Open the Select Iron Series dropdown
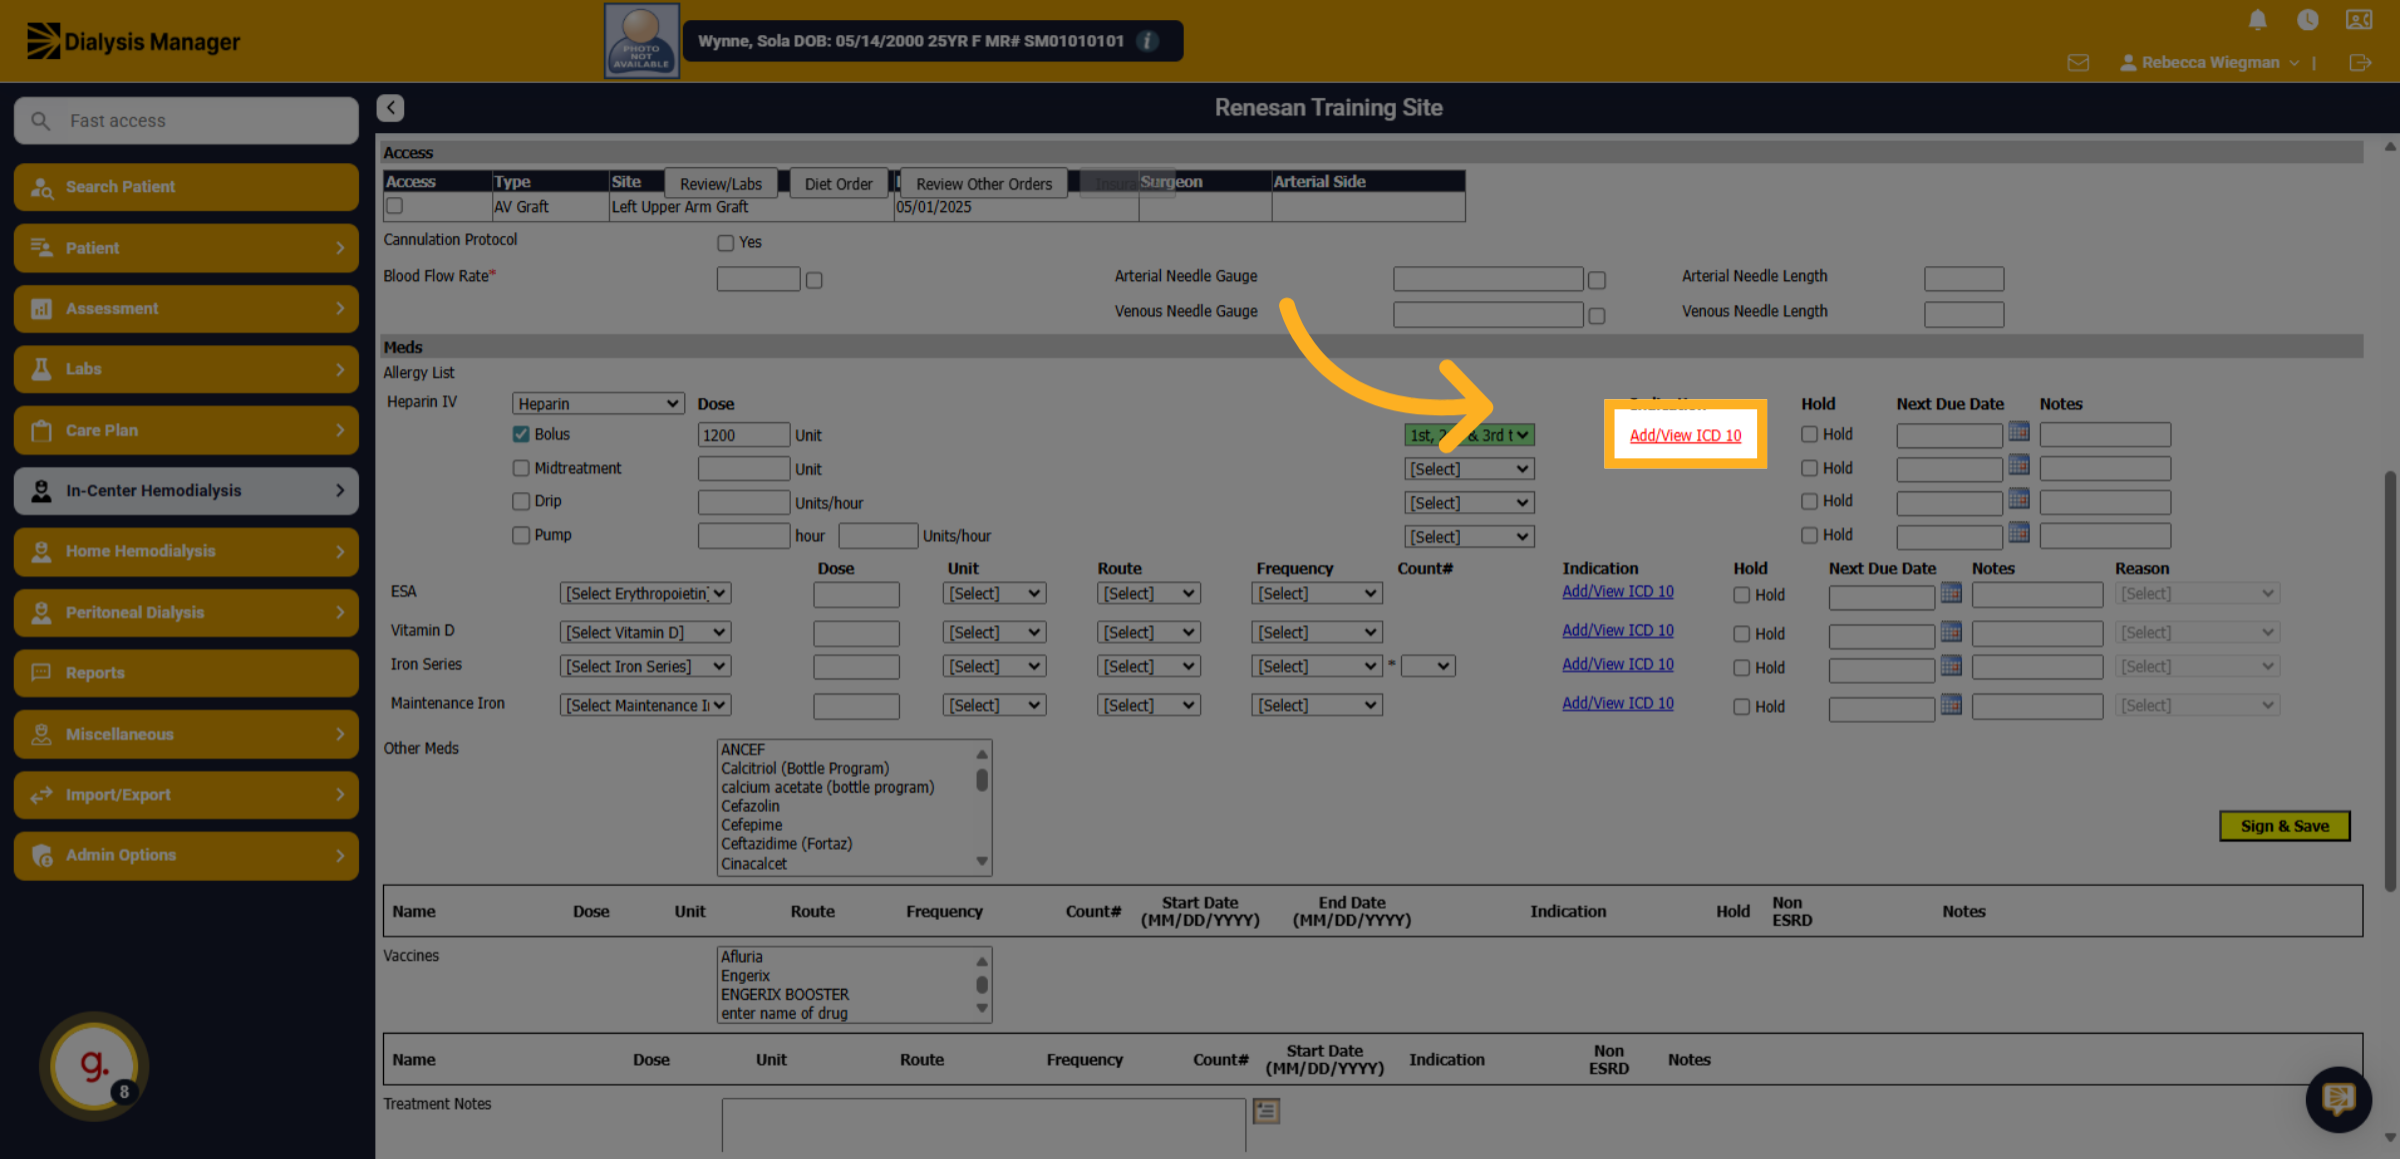 [x=645, y=666]
